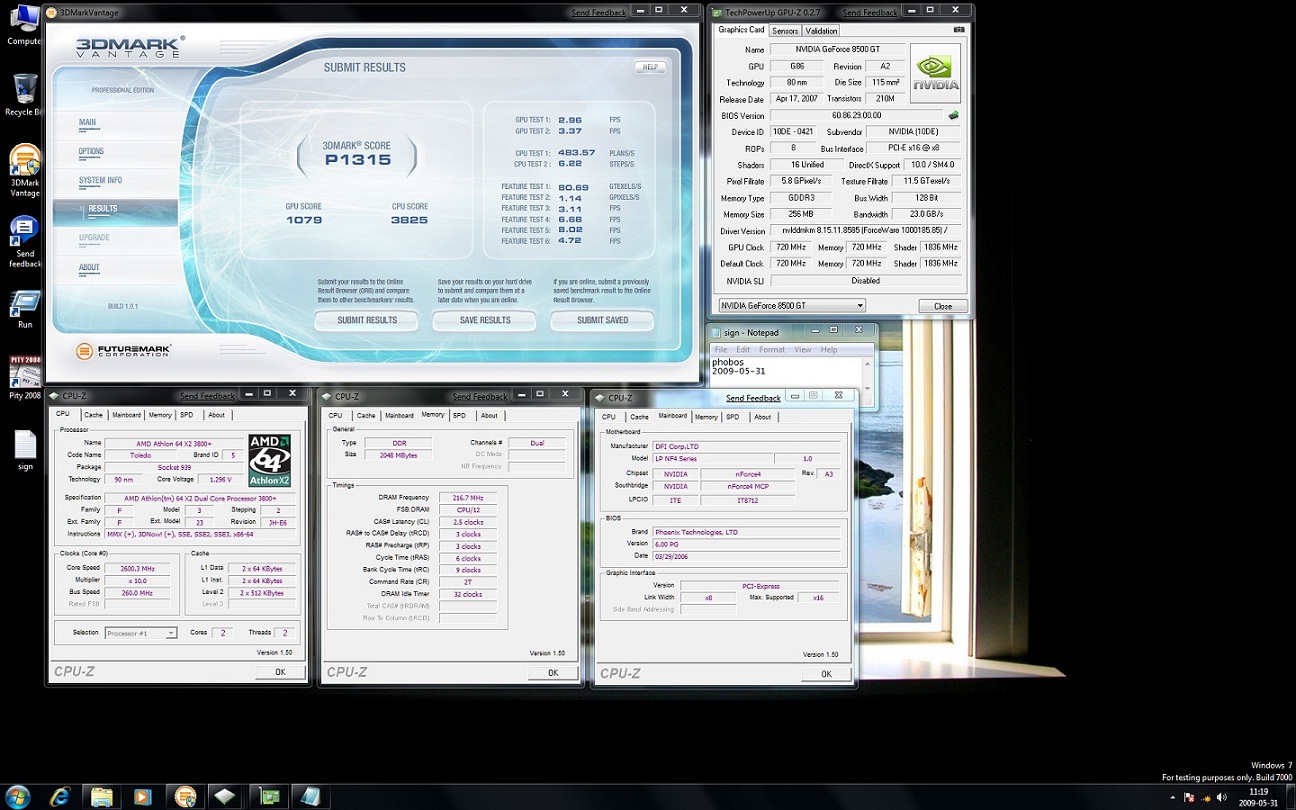This screenshot has height=810, width=1296.
Task: Click the network tray icon
Action: click(x=1204, y=797)
